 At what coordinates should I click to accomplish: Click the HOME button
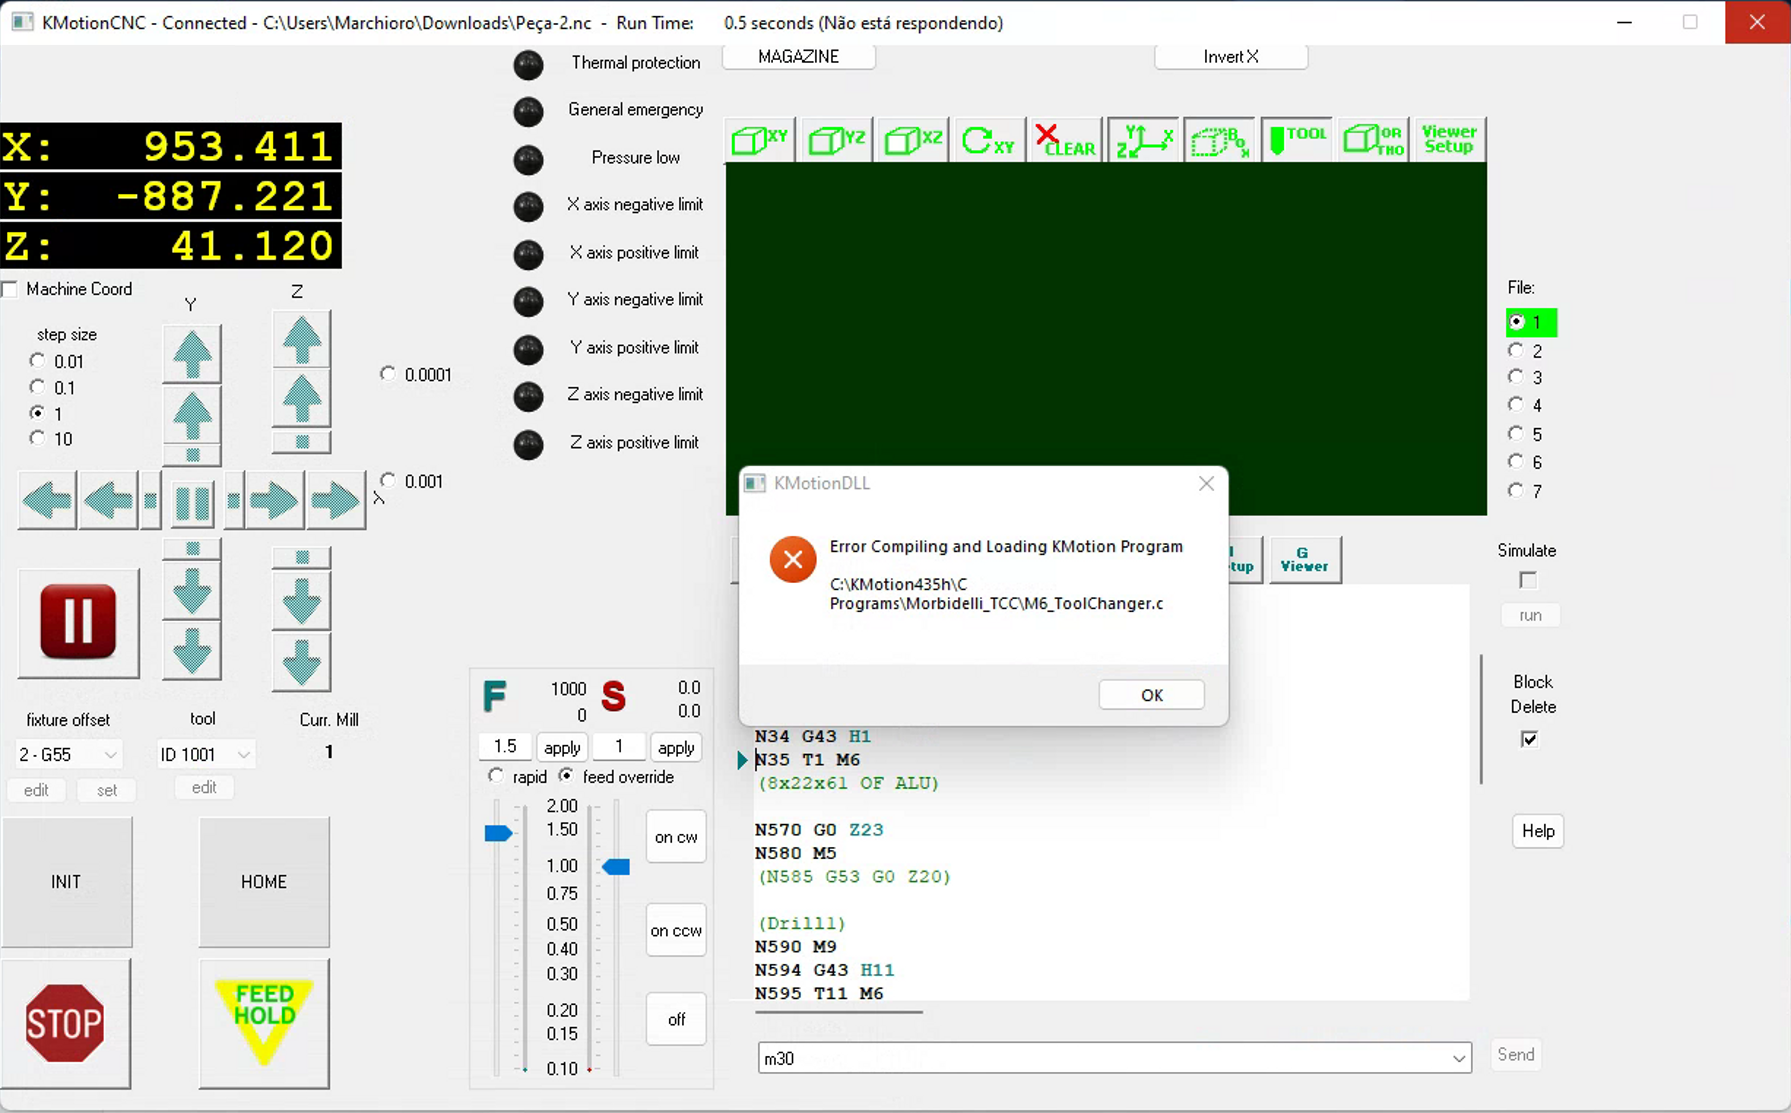pyautogui.click(x=264, y=882)
